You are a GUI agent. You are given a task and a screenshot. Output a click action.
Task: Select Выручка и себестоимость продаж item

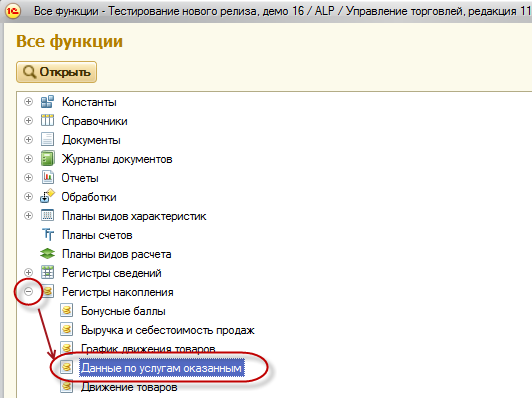(168, 330)
